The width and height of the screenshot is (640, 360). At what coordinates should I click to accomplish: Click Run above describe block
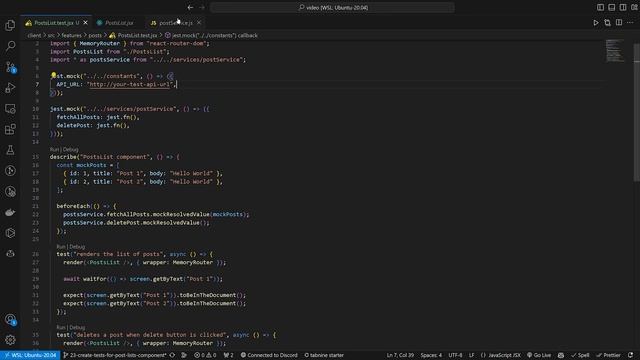(54, 149)
